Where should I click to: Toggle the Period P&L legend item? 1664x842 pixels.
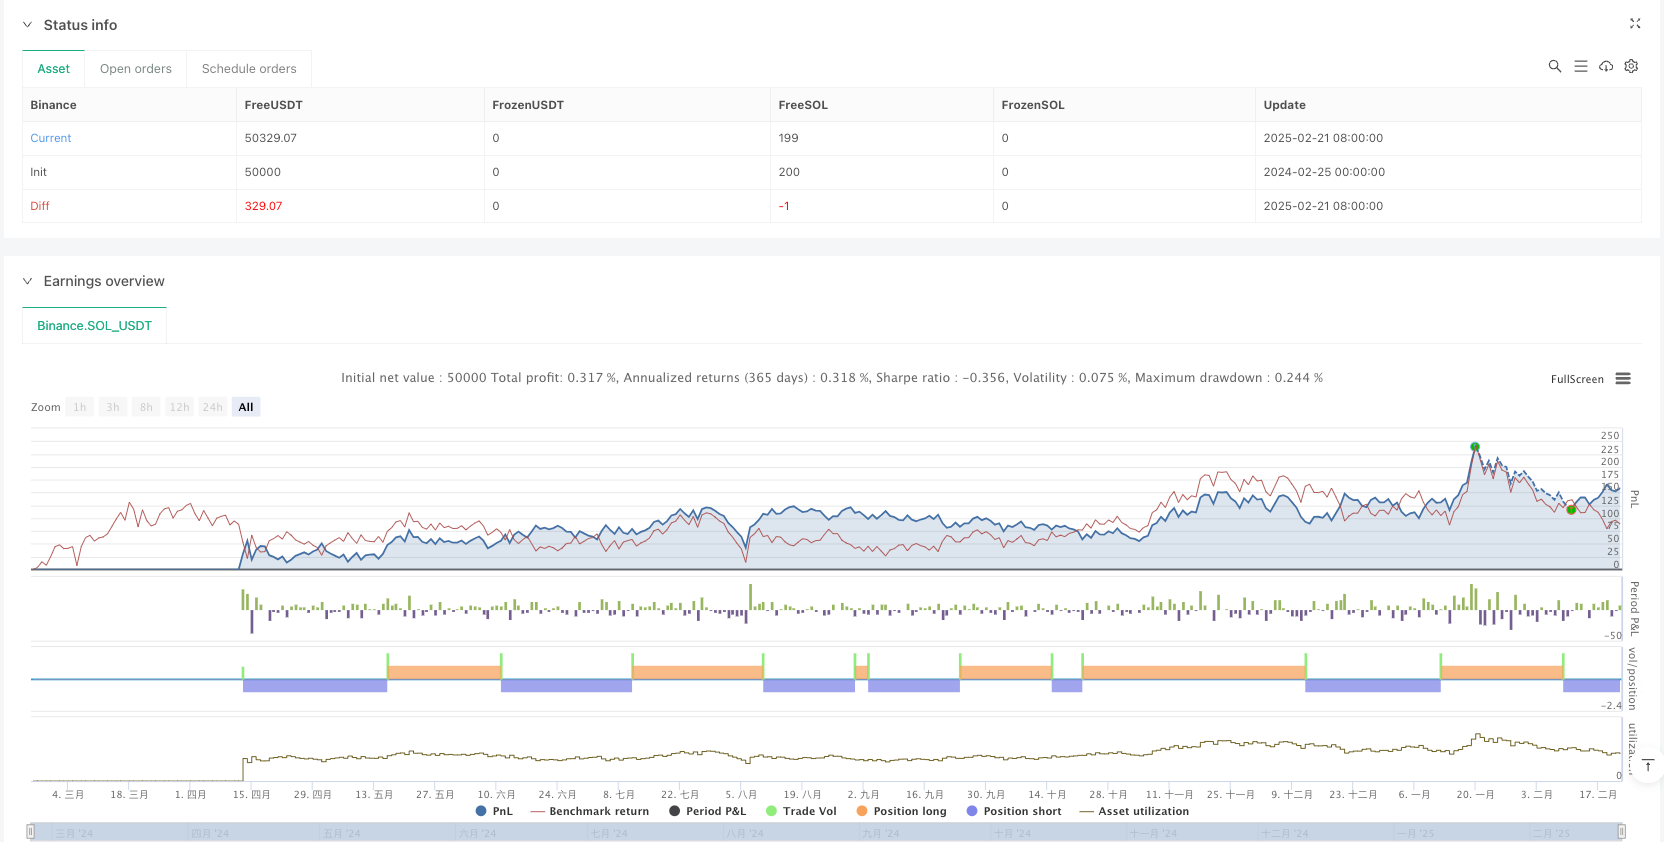click(x=708, y=811)
